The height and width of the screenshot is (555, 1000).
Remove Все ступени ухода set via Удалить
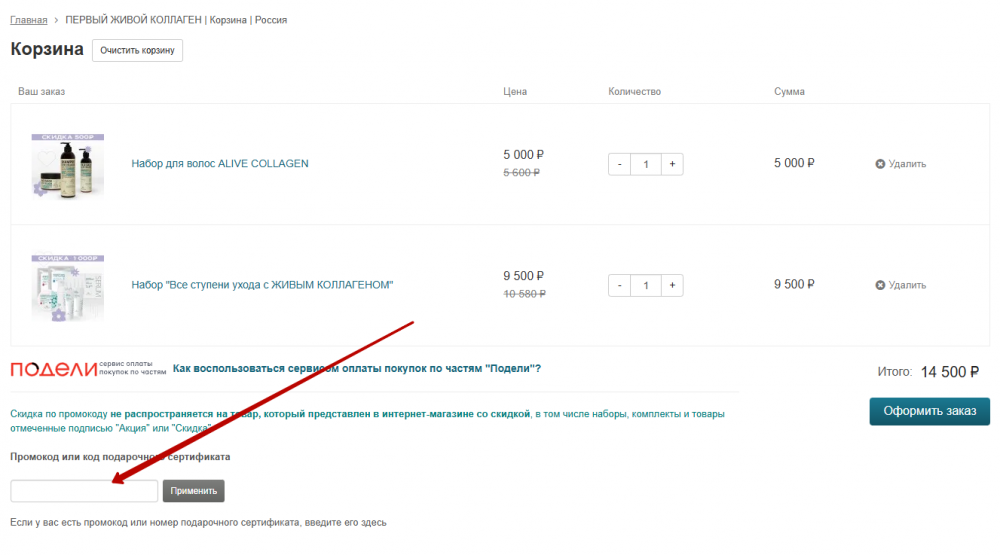pos(901,285)
